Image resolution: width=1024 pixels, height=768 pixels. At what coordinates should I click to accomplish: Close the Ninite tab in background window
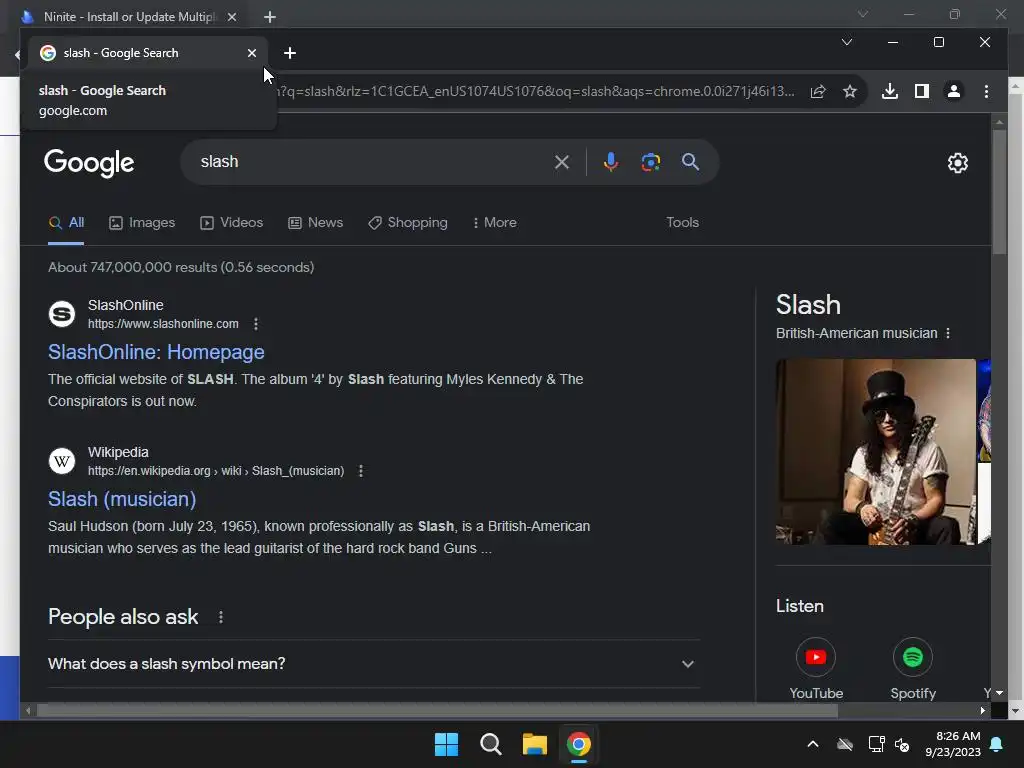pos(232,17)
